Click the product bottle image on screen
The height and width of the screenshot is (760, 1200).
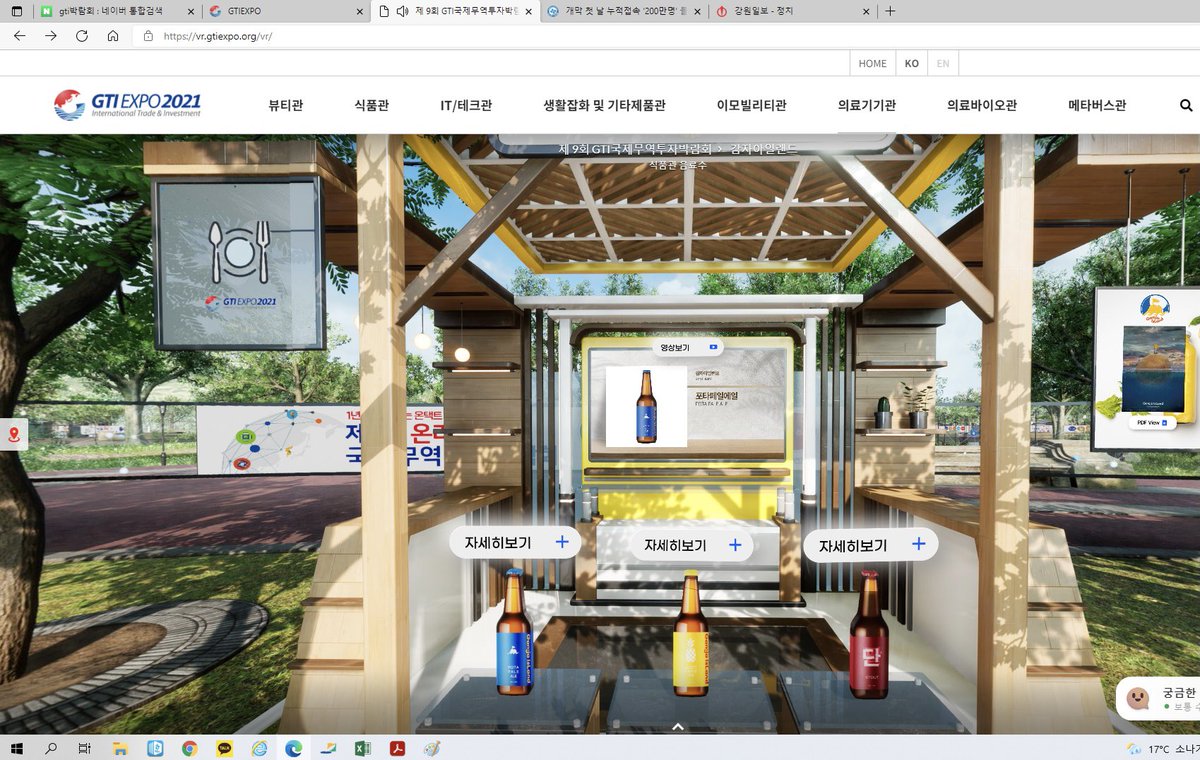646,406
